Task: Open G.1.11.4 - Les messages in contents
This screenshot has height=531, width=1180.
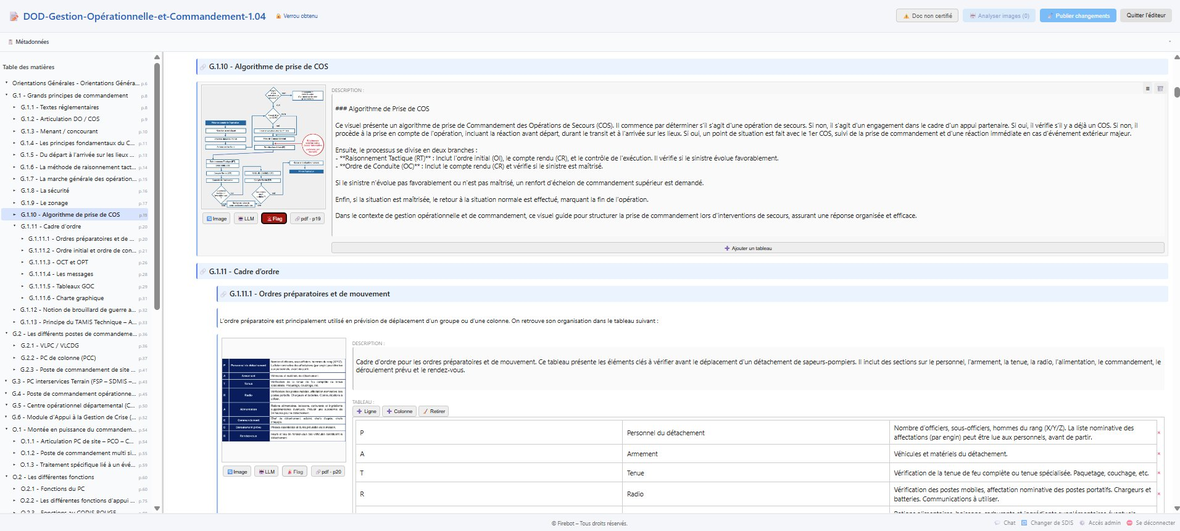Action: (x=57, y=275)
